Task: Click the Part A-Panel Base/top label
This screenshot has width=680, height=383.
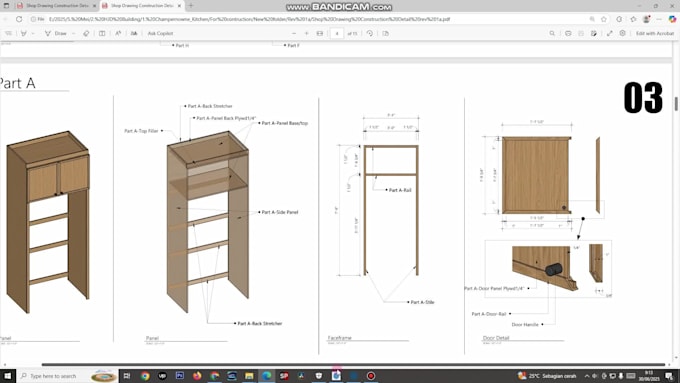Action: tap(284, 123)
